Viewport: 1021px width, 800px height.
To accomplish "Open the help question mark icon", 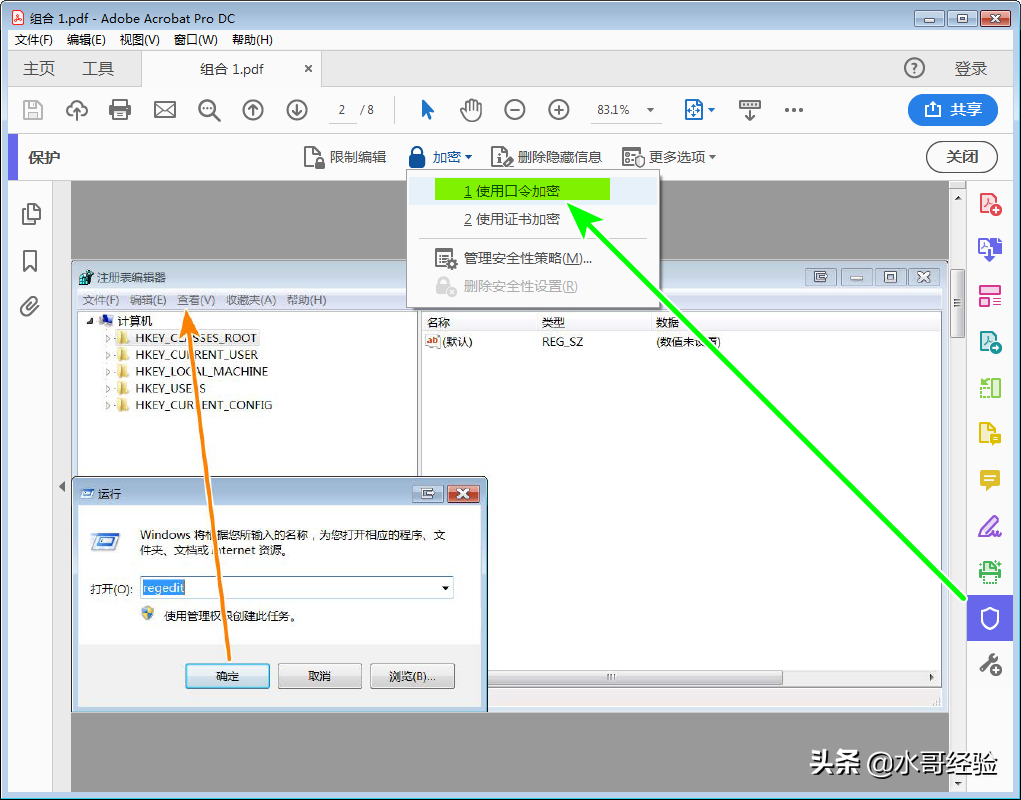I will 914,68.
